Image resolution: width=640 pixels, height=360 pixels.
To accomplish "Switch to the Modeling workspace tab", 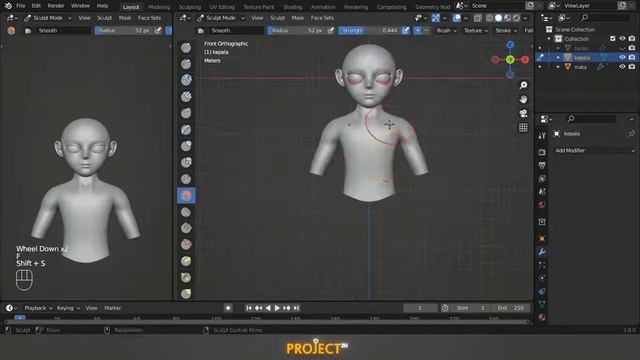I will 159,7.
